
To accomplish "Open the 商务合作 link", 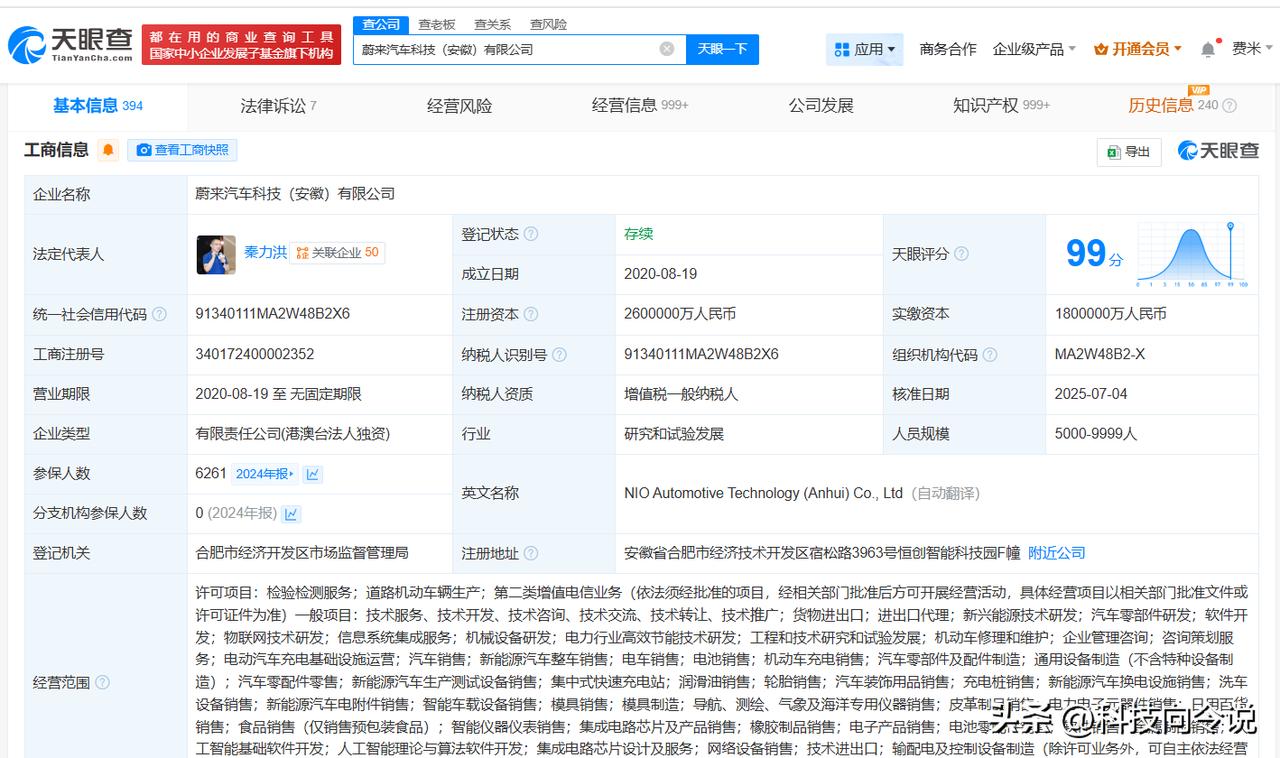I will tap(948, 49).
